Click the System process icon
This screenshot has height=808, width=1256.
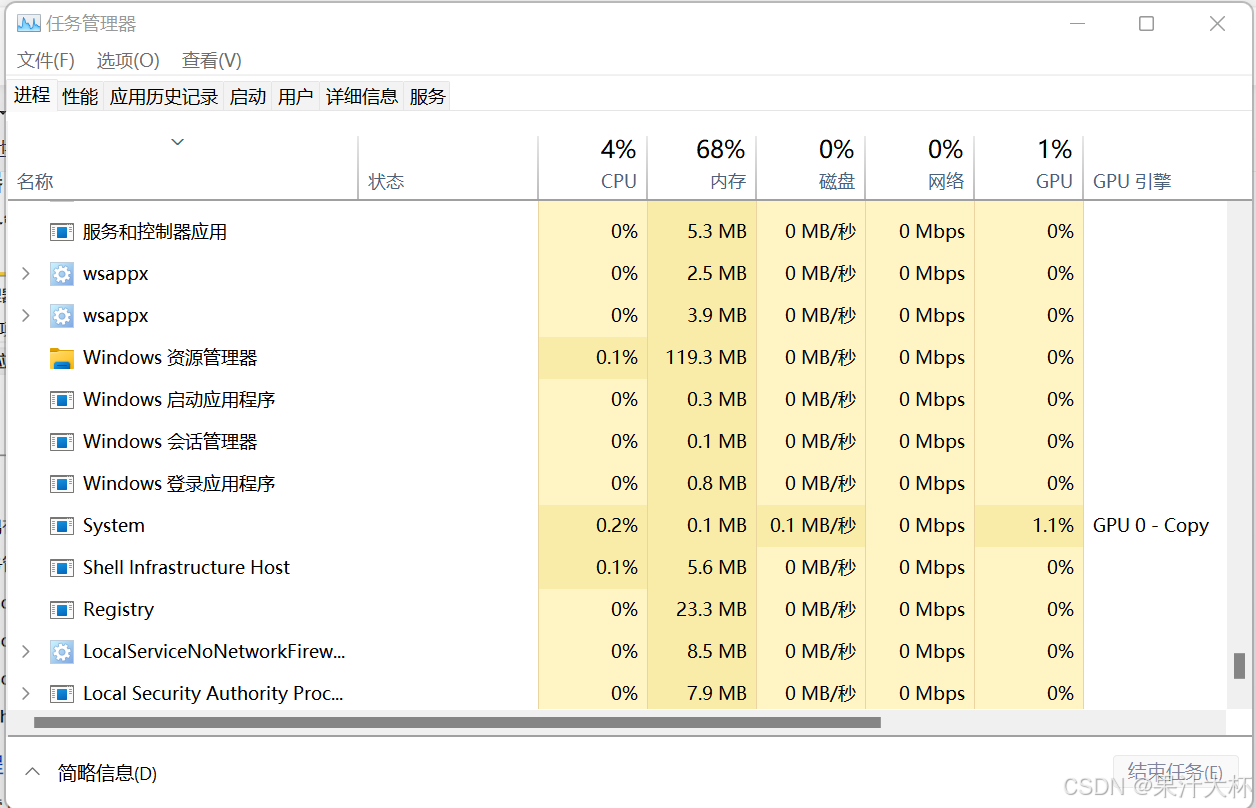coord(62,526)
